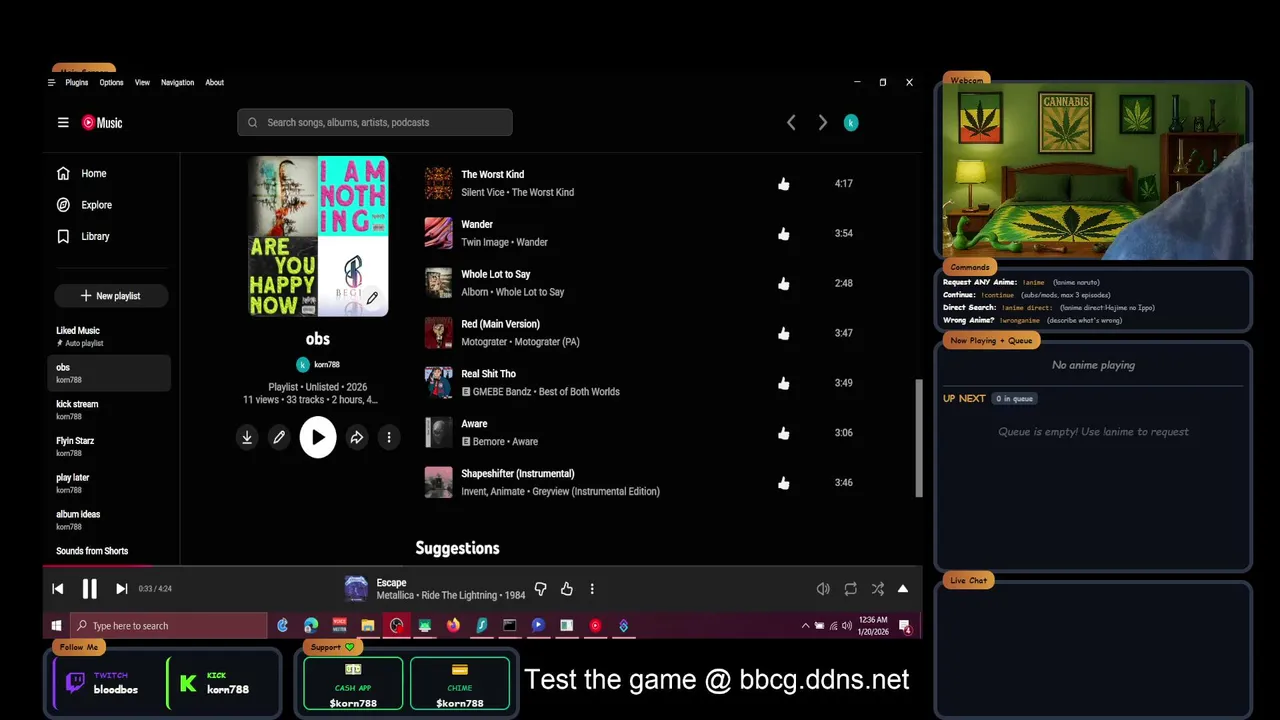Skip to the previous track

coord(58,589)
